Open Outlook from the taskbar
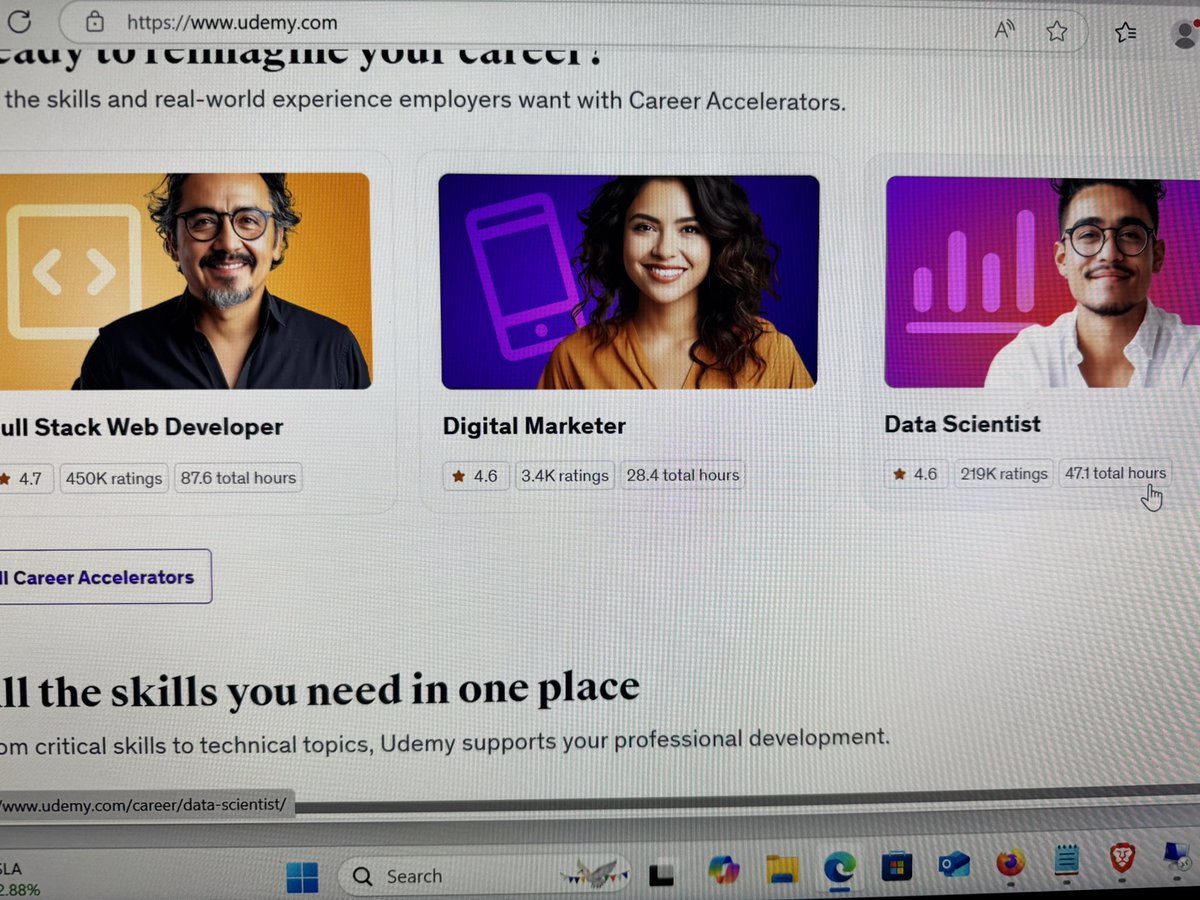Viewport: 1200px width, 900px height. pos(953,864)
